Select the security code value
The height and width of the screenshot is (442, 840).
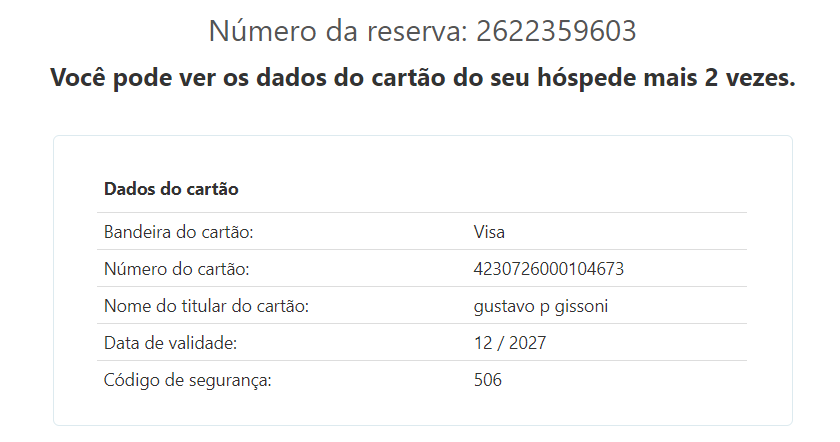488,380
